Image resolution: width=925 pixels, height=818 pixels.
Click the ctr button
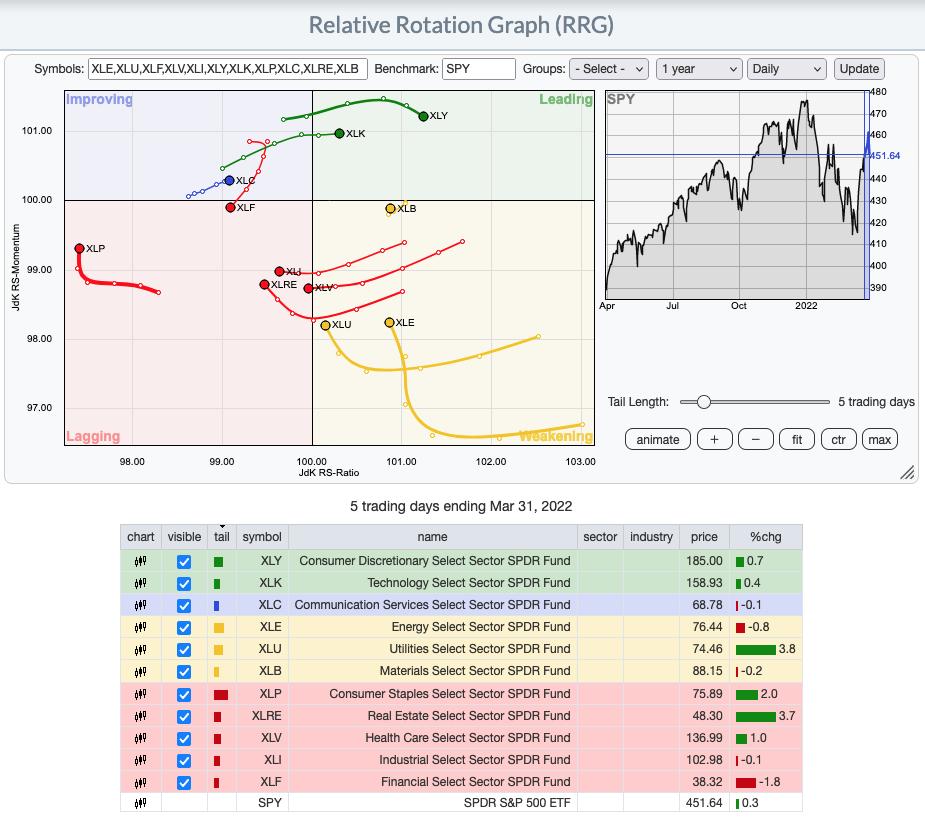(x=838, y=439)
